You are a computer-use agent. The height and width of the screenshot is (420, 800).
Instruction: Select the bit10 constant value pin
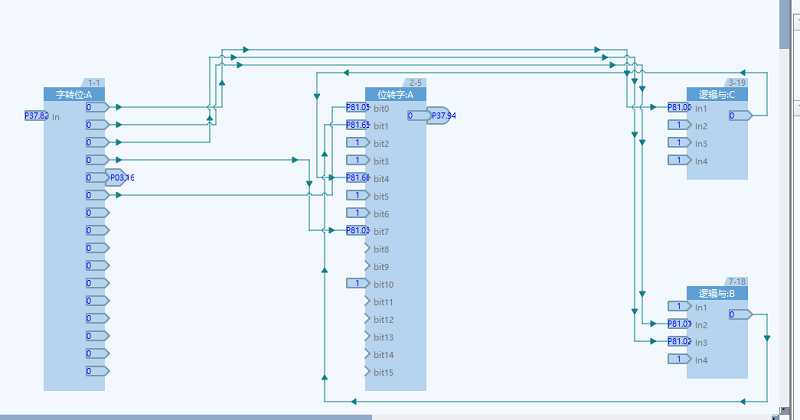tap(357, 284)
